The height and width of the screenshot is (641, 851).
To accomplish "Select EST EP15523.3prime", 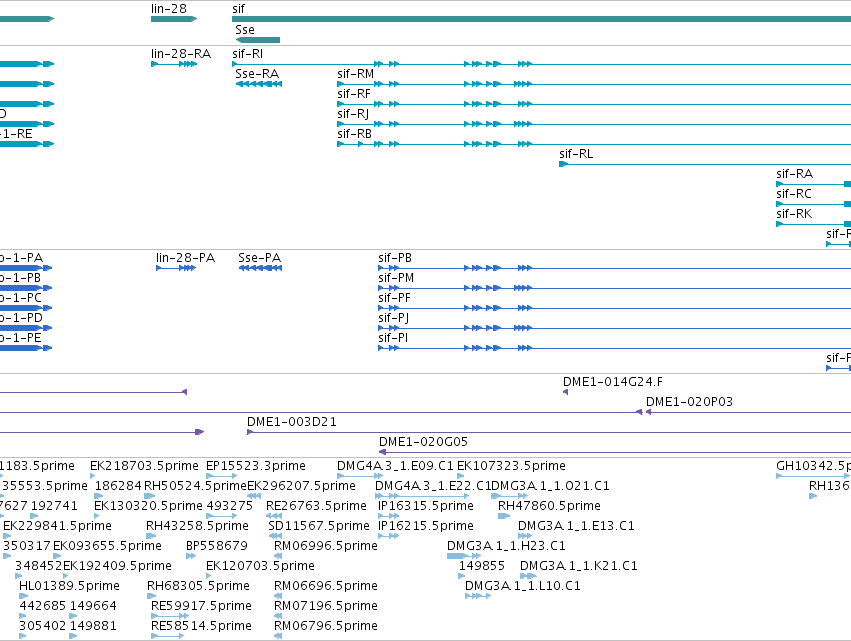I will click(x=256, y=466).
